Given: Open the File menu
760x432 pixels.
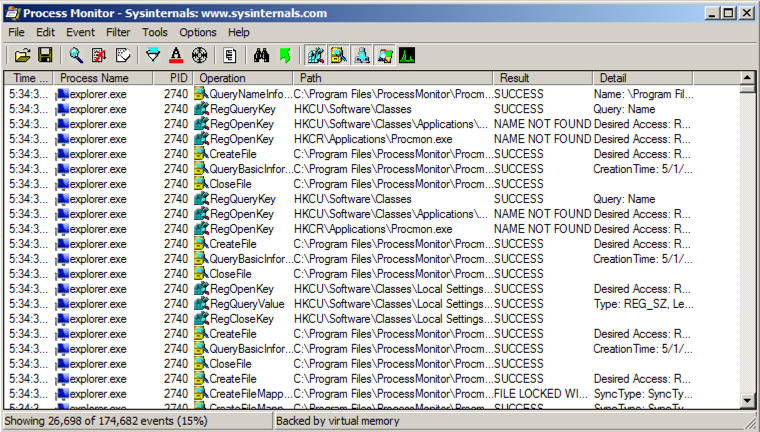Looking at the screenshot, I should pyautogui.click(x=16, y=32).
